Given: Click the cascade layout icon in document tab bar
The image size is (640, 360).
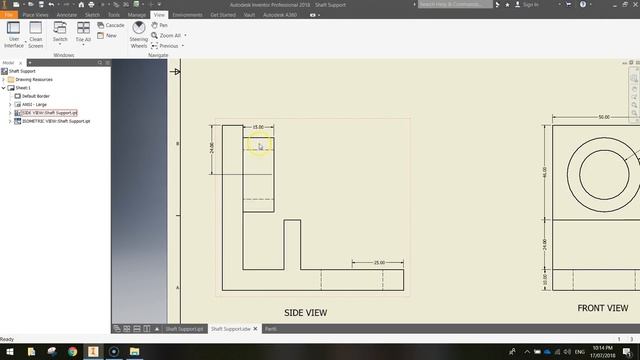Looking at the screenshot, I should pos(117,329).
